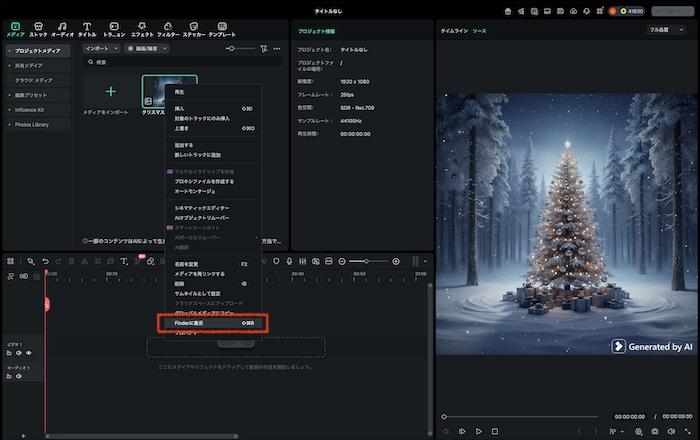Click the メディアをインポート plus tile

click(x=111, y=91)
